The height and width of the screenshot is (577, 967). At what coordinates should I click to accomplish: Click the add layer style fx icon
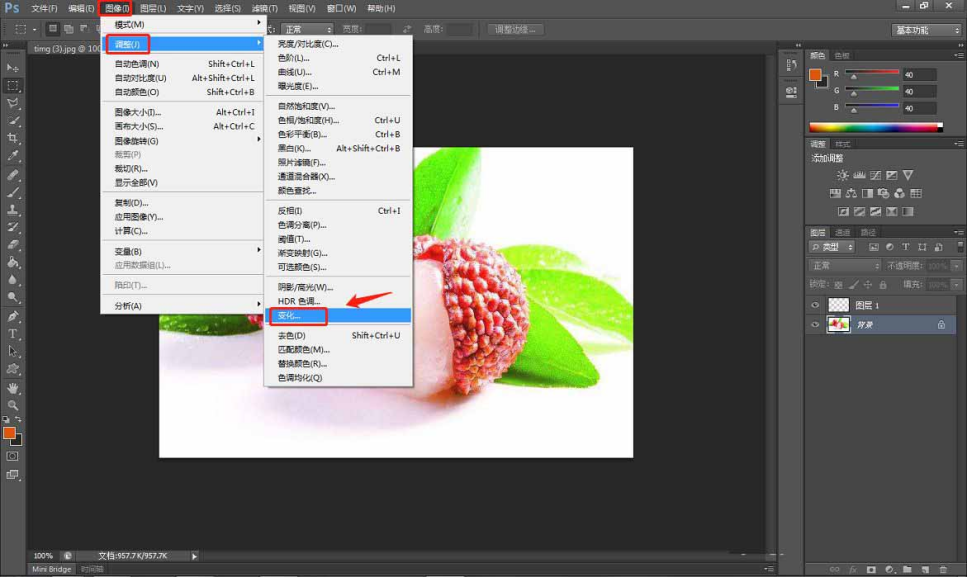pyautogui.click(x=851, y=569)
